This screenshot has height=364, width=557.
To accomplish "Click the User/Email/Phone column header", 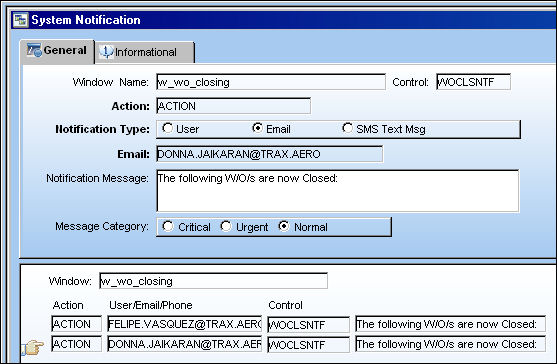I will (151, 305).
